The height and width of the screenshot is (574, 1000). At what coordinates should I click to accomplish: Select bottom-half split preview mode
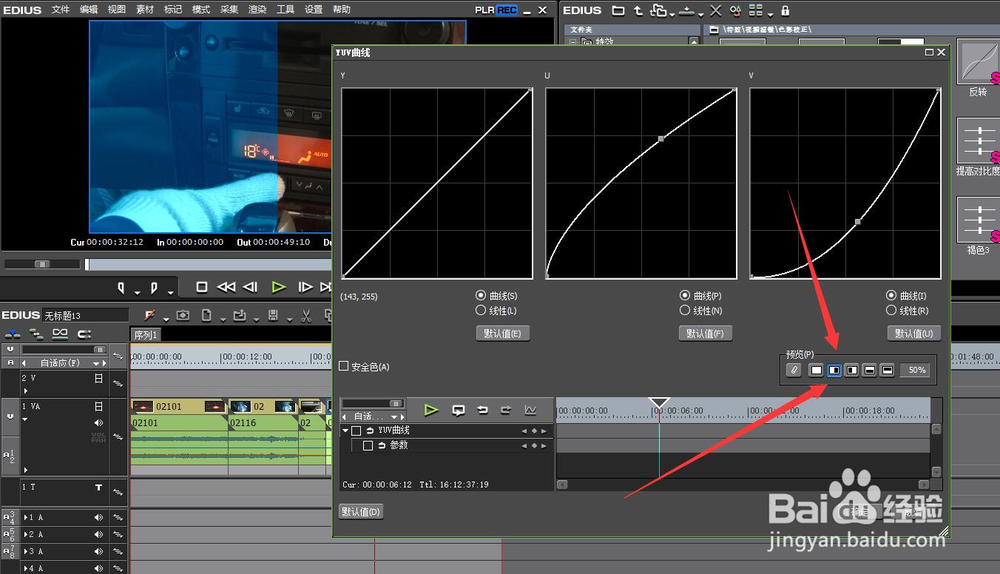[887, 370]
